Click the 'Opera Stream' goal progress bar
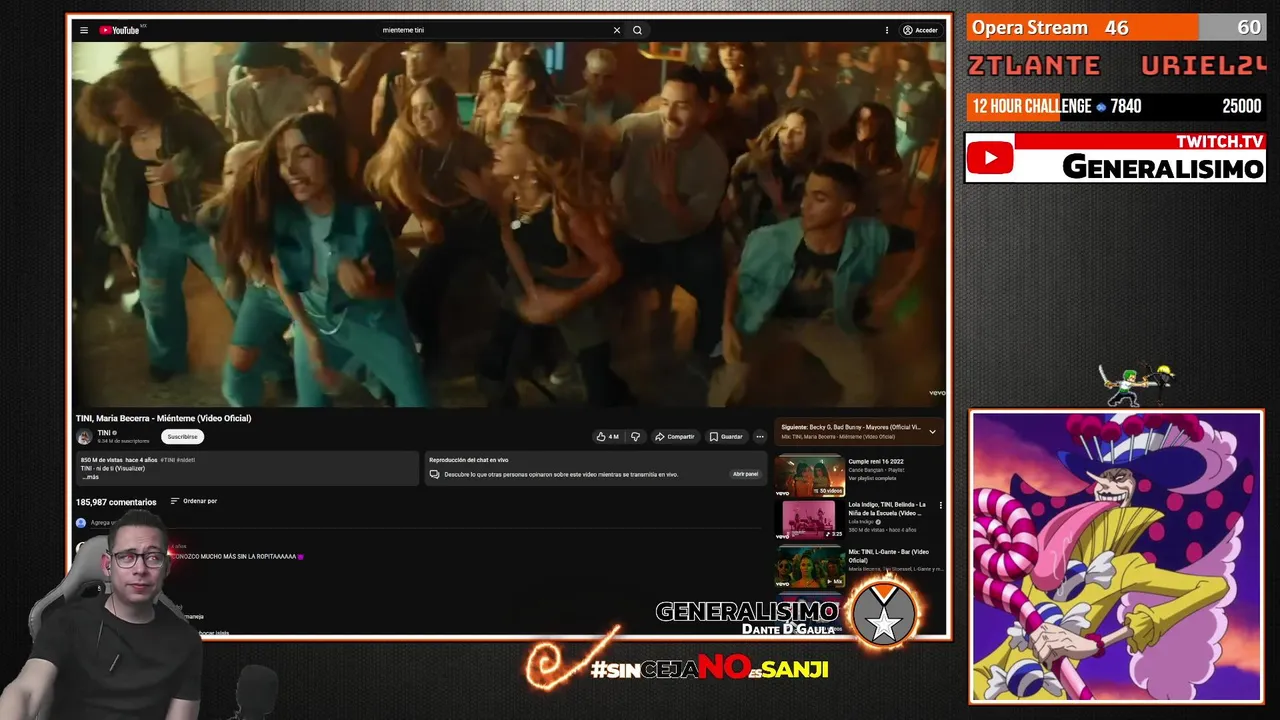 [1115, 28]
